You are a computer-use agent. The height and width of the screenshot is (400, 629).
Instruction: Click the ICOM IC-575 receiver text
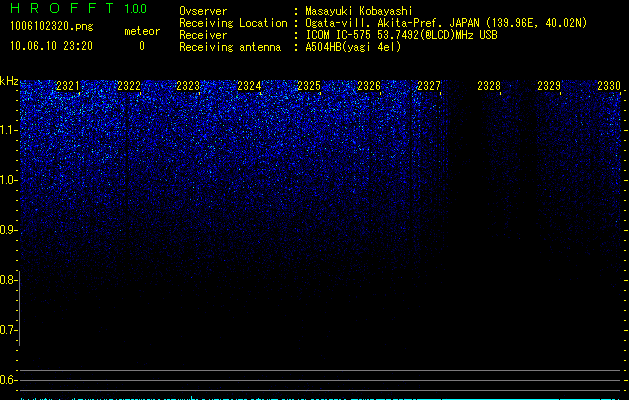pos(401,35)
